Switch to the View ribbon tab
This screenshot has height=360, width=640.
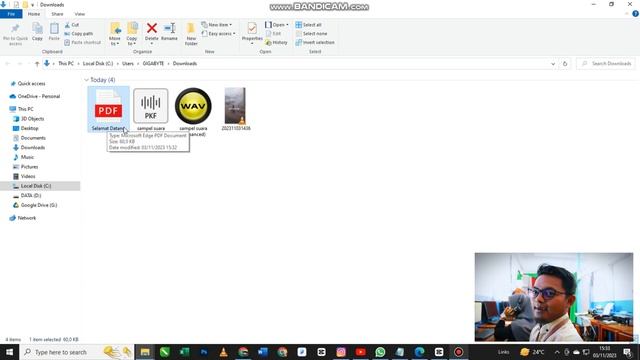[80, 14]
